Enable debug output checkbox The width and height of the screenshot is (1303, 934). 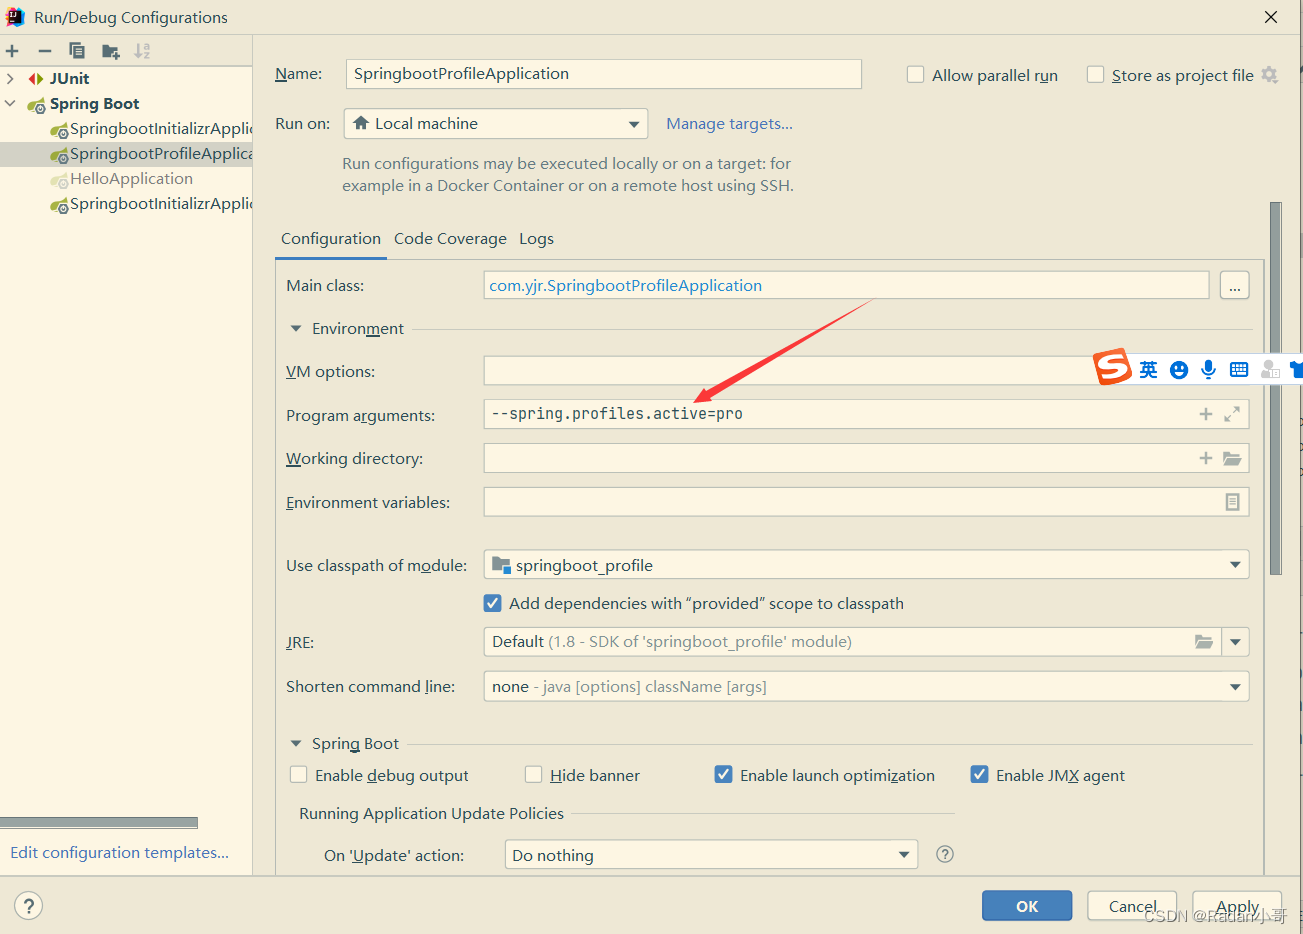pos(298,775)
